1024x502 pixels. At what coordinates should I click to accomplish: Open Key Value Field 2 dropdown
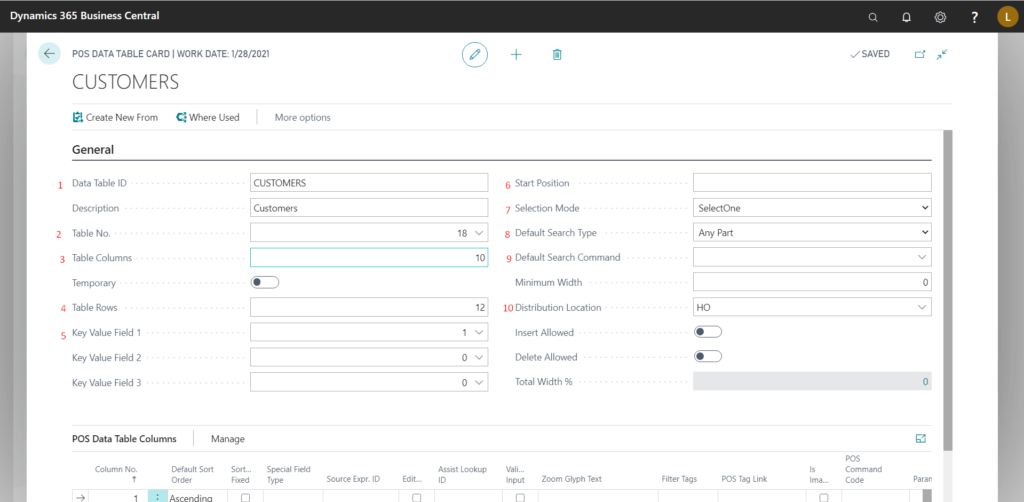(x=479, y=357)
